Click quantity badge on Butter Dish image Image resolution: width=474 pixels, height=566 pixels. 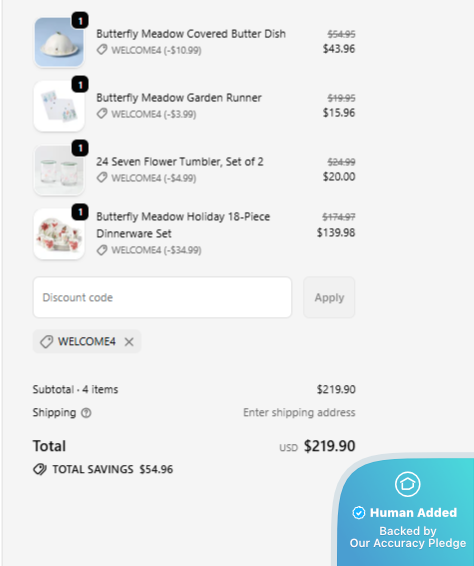pyautogui.click(x=80, y=21)
